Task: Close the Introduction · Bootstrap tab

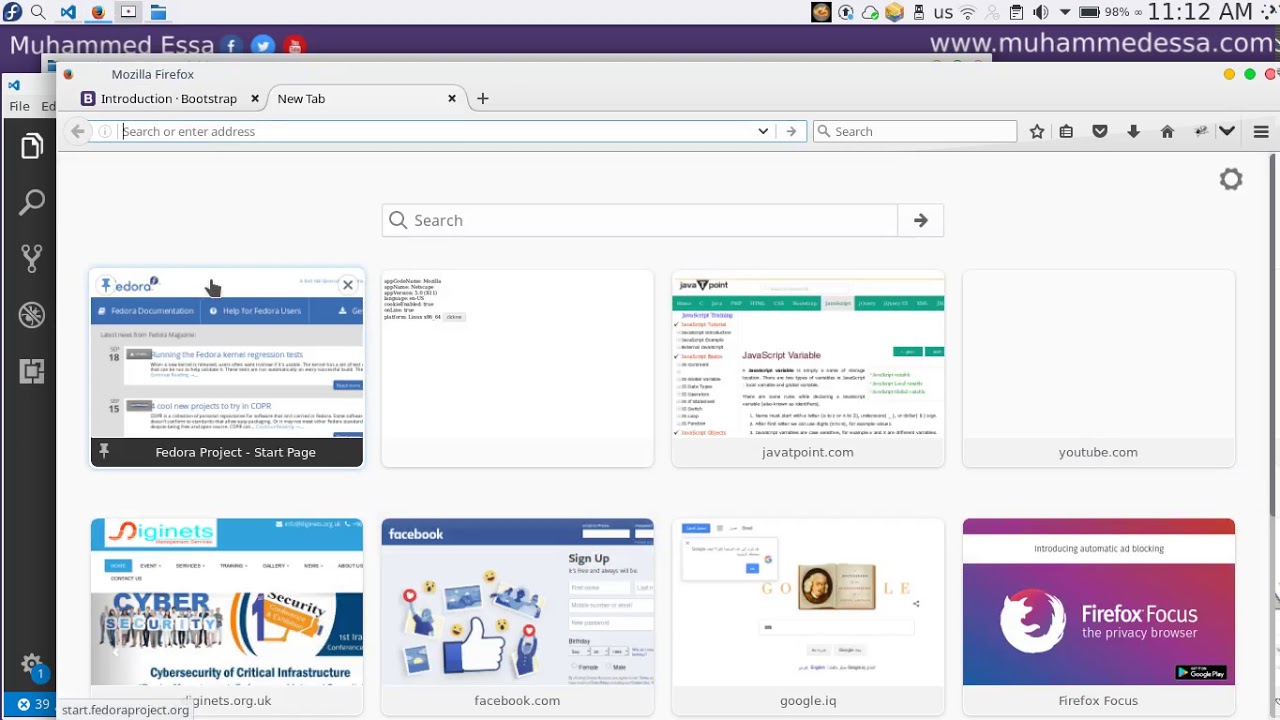Action: click(x=255, y=99)
